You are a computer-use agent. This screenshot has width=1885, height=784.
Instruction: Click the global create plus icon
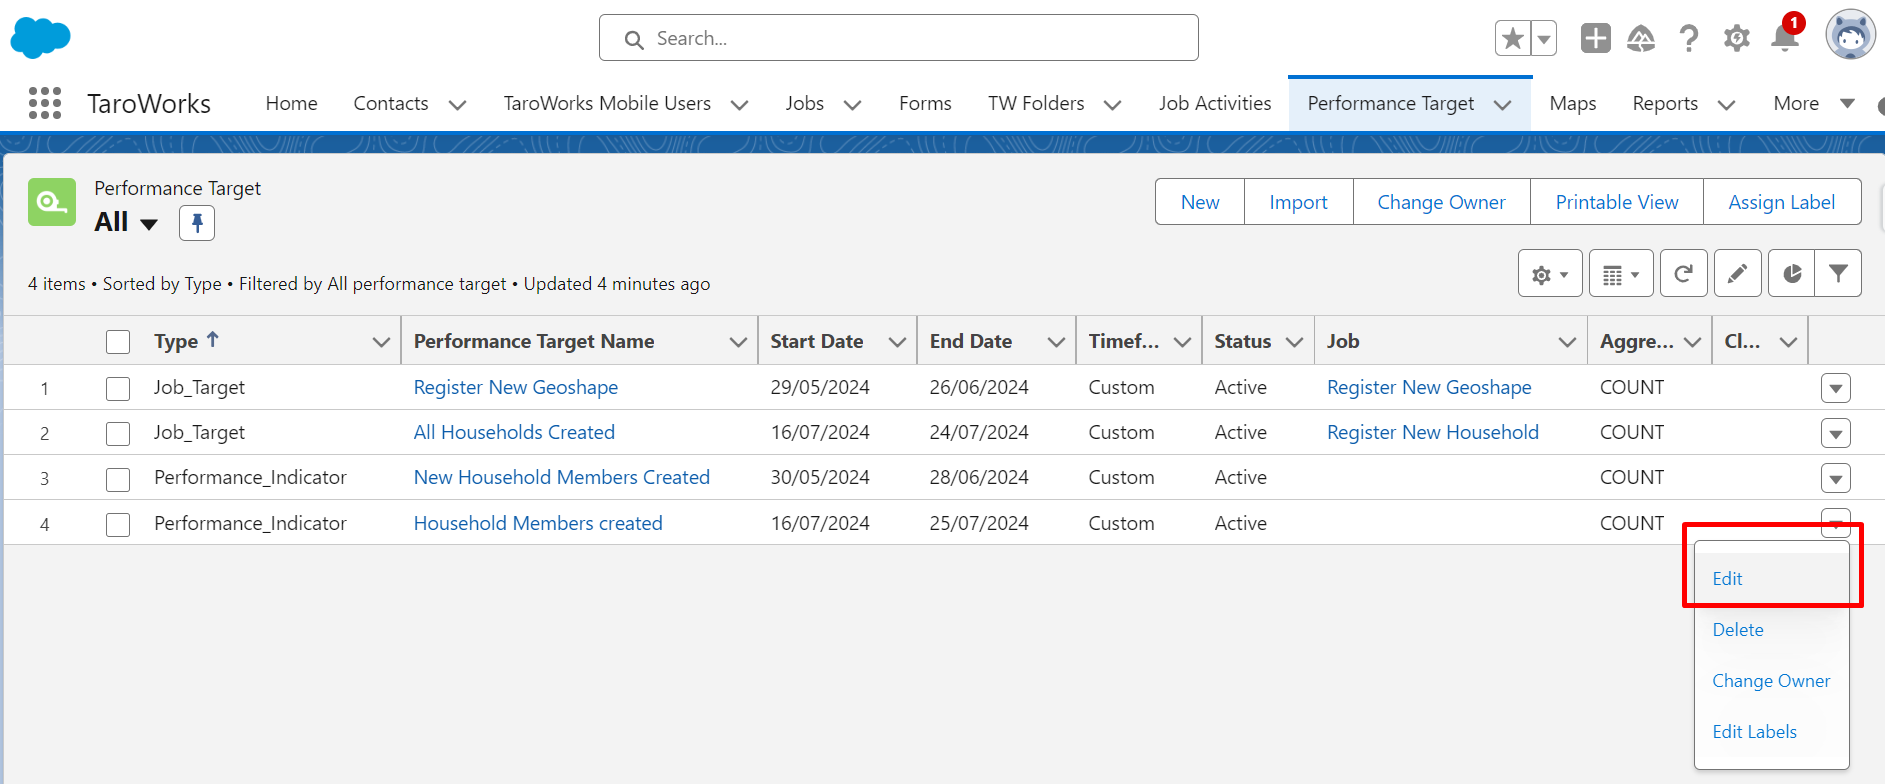[1595, 39]
